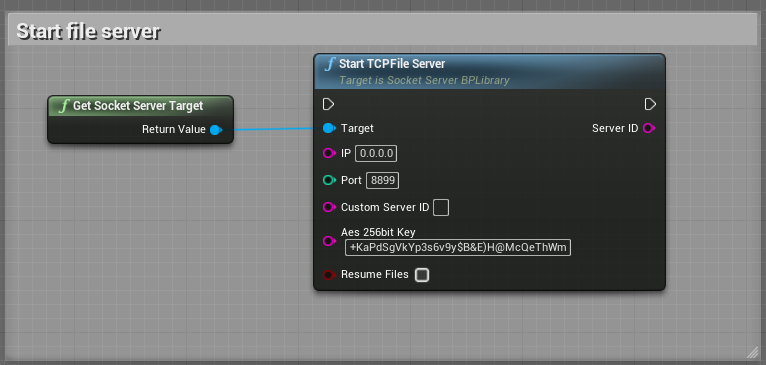Click the Aes 256bit Key text field
766x365 pixels.
point(458,248)
